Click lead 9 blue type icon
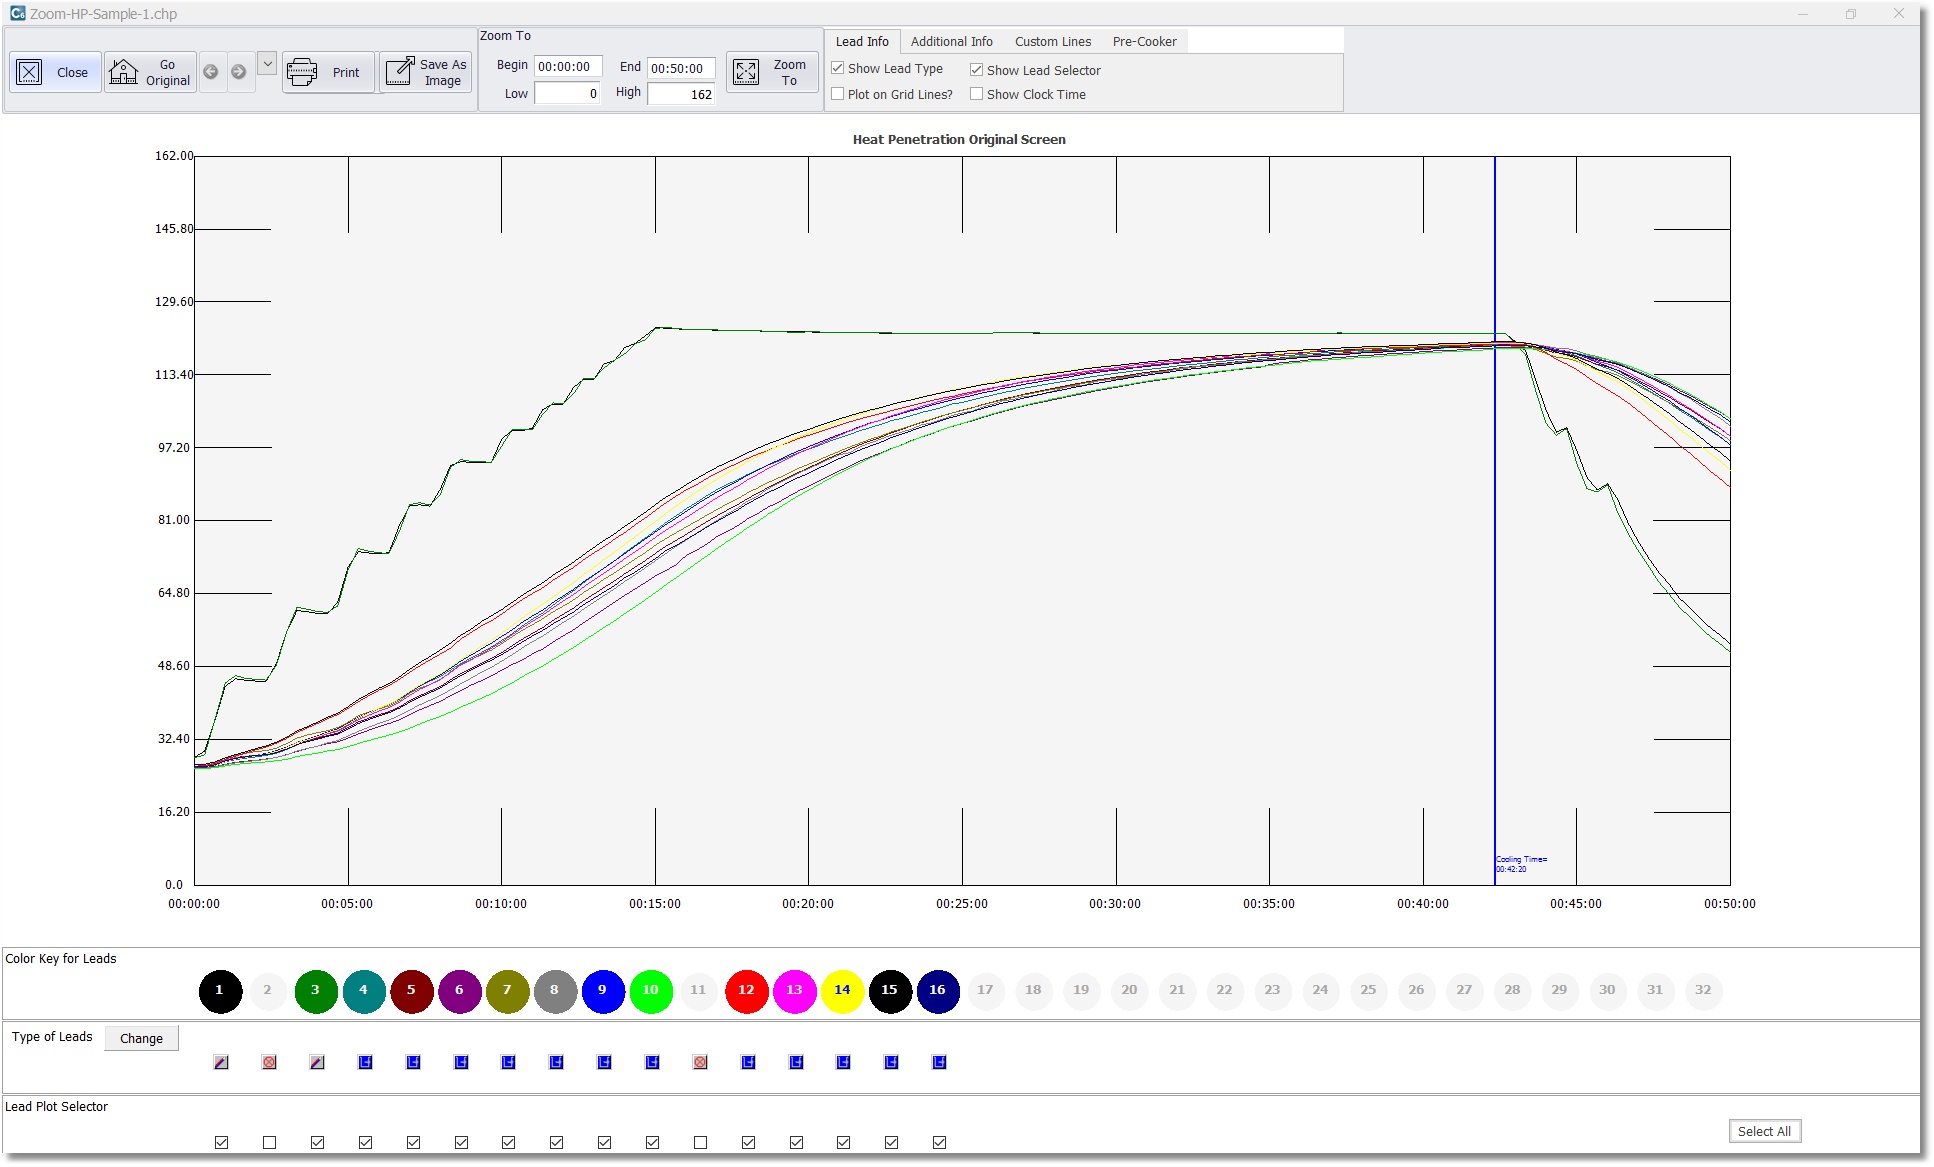1934x1167 pixels. tap(604, 1062)
